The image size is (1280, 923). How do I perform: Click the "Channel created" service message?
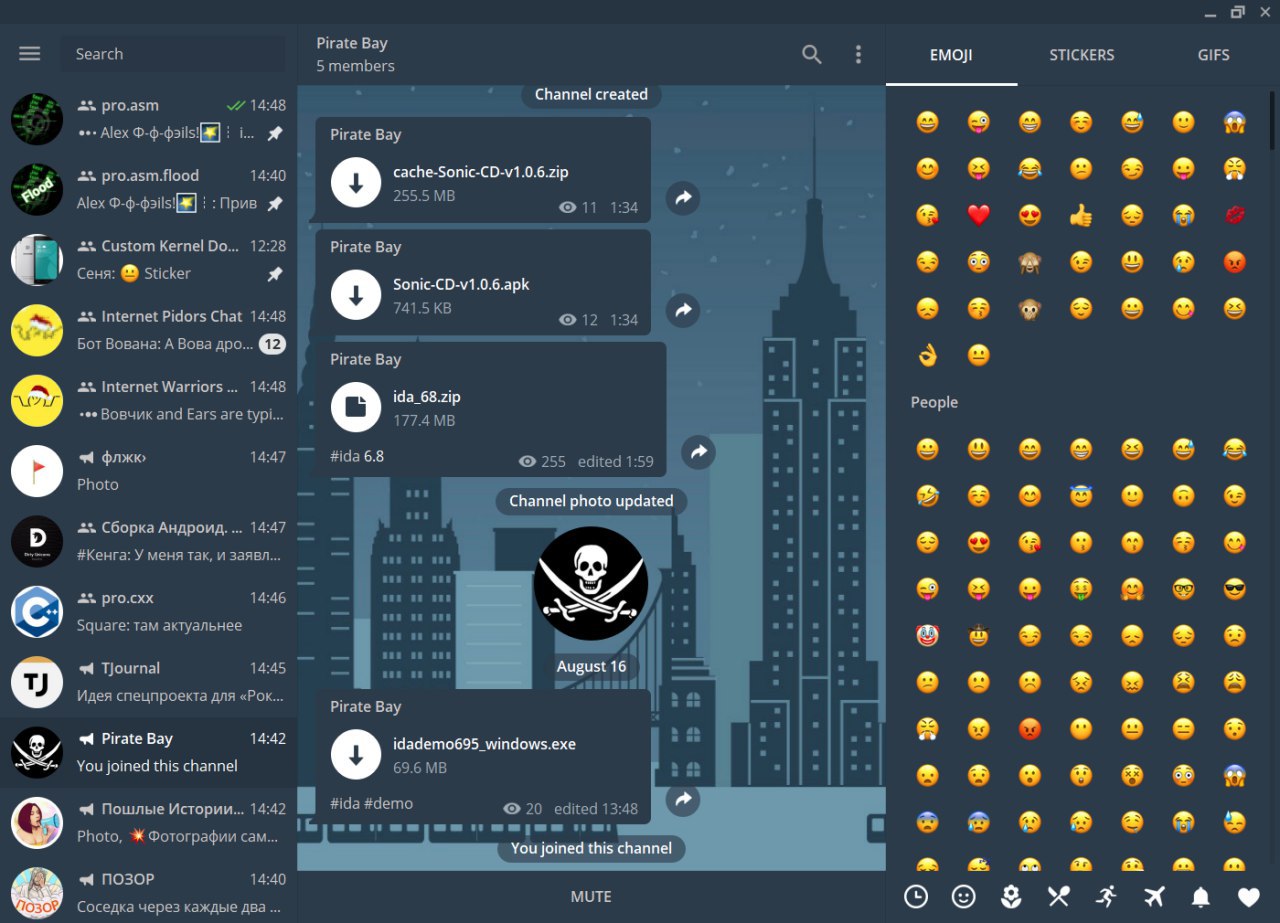591,94
